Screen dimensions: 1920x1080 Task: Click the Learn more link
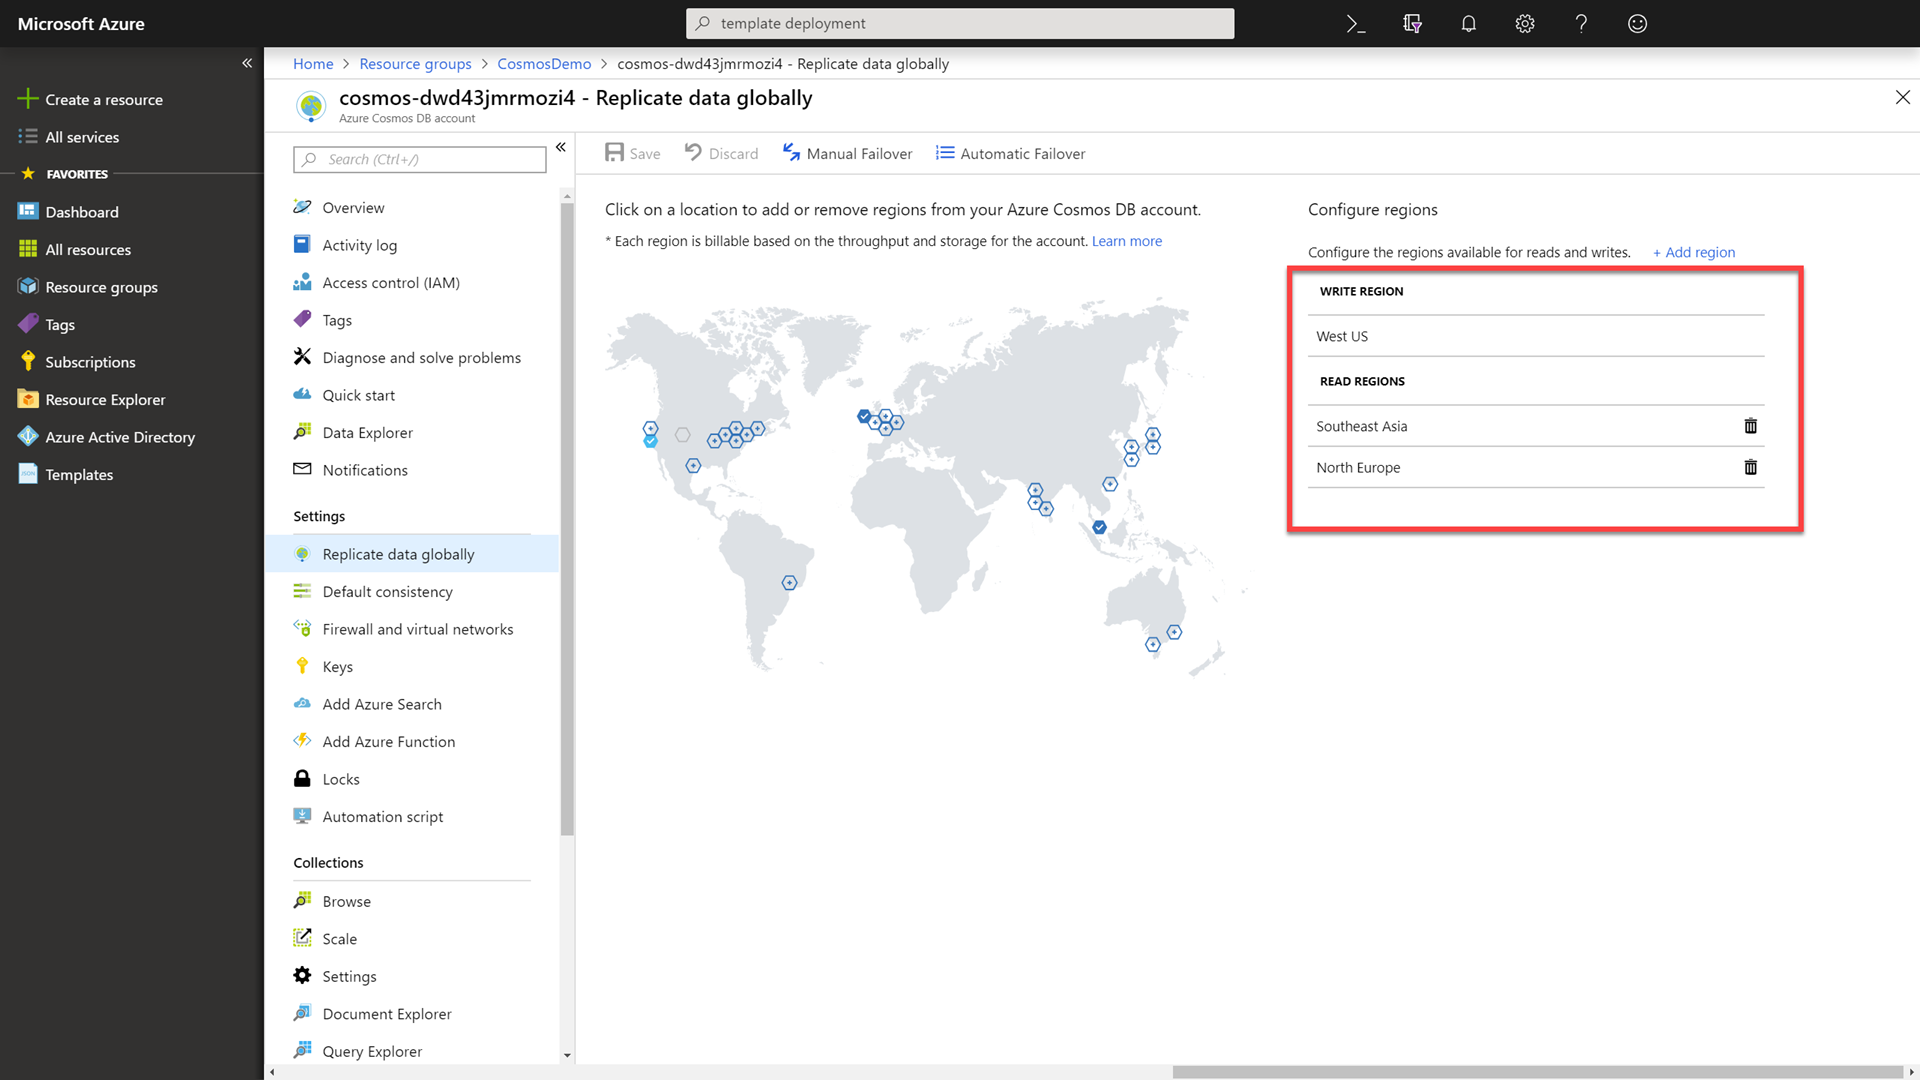point(1126,240)
